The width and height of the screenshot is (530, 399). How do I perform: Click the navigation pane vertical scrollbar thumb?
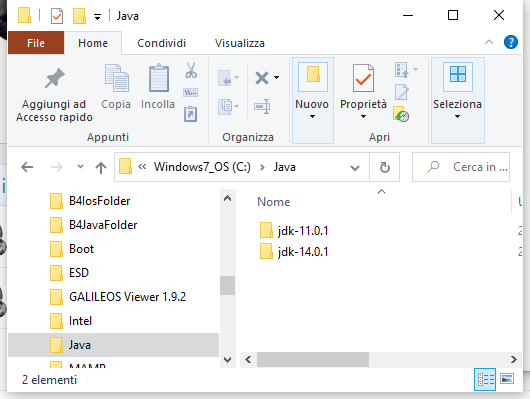(227, 285)
